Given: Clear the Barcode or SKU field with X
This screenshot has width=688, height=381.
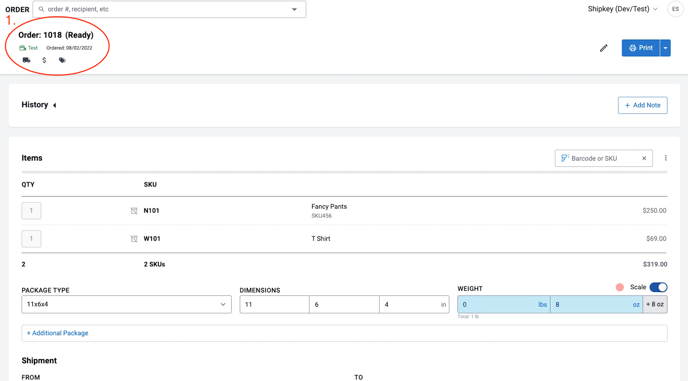Looking at the screenshot, I should point(644,158).
